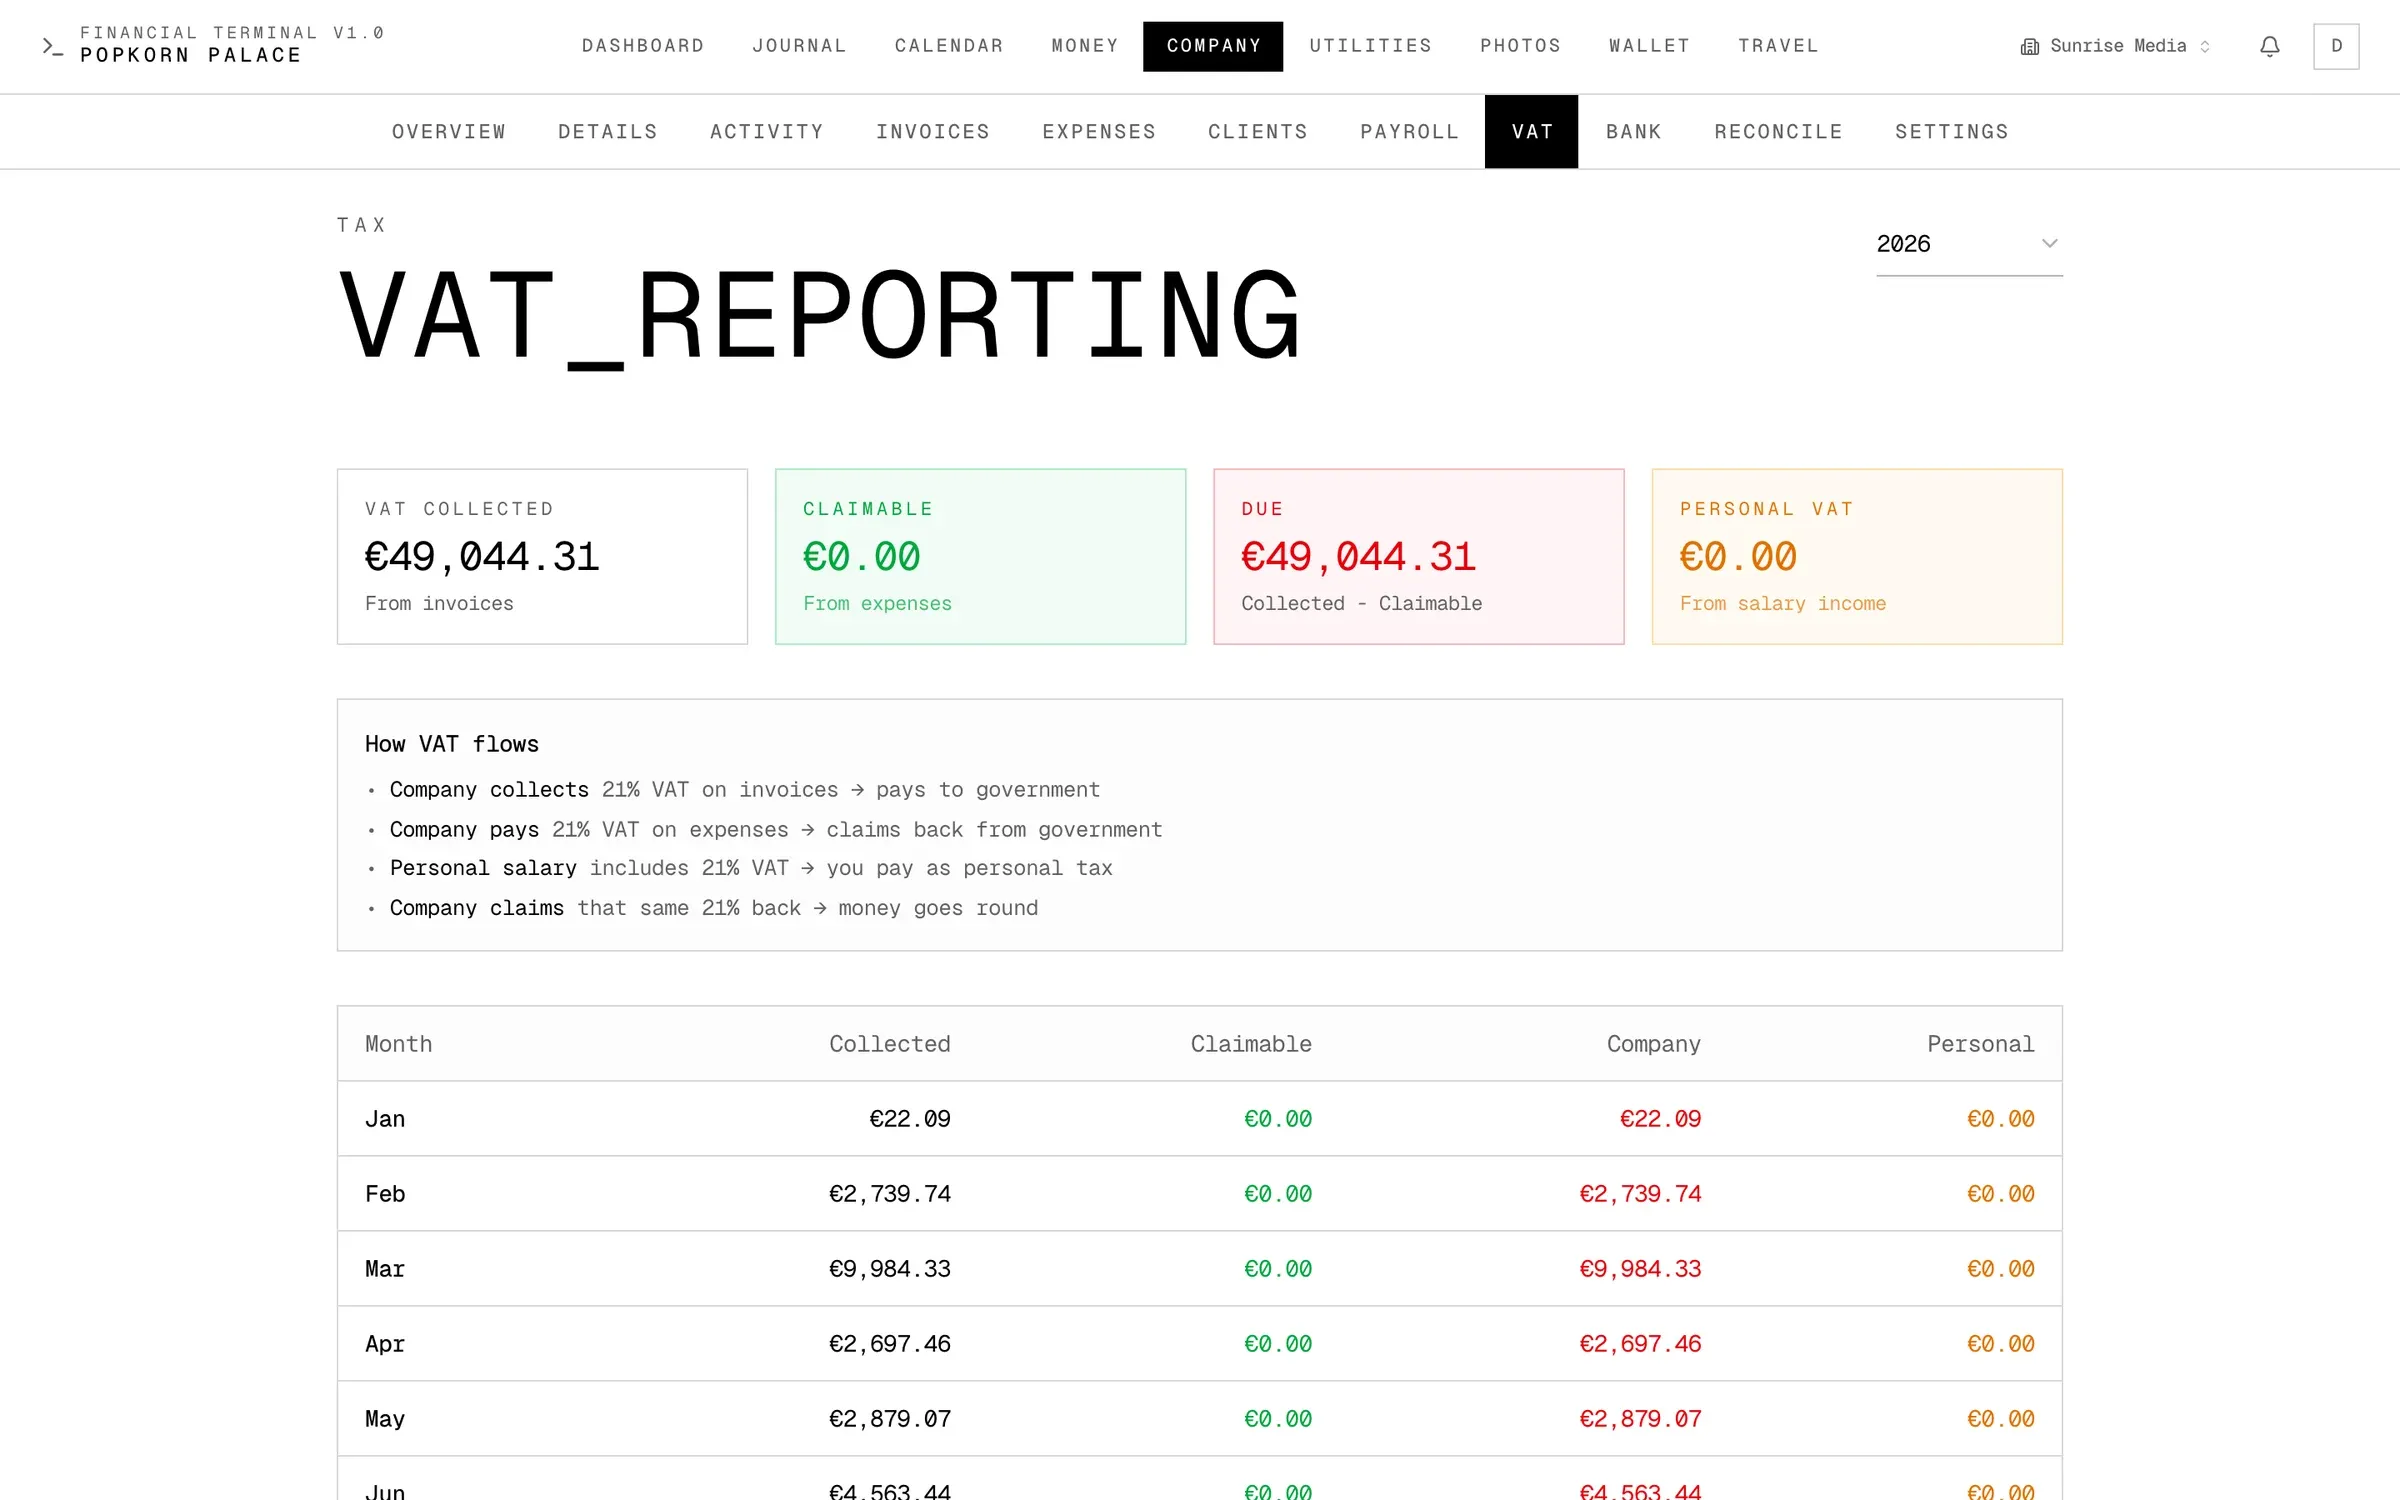Open the Details tab
Screen dimensions: 2400x1500
point(608,132)
